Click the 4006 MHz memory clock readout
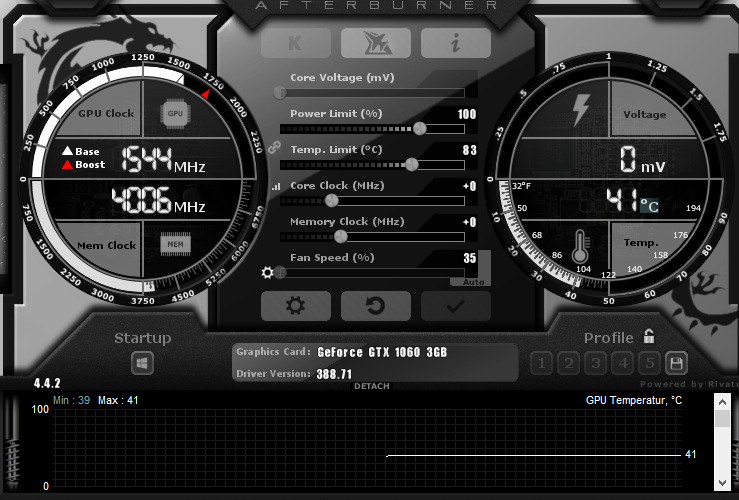739x500 pixels. click(158, 200)
